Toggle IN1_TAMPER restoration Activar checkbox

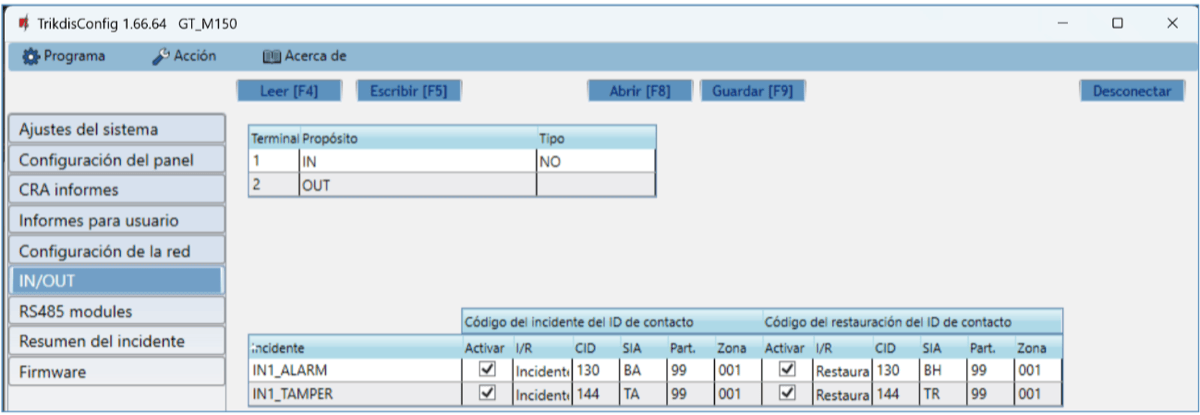coord(787,394)
